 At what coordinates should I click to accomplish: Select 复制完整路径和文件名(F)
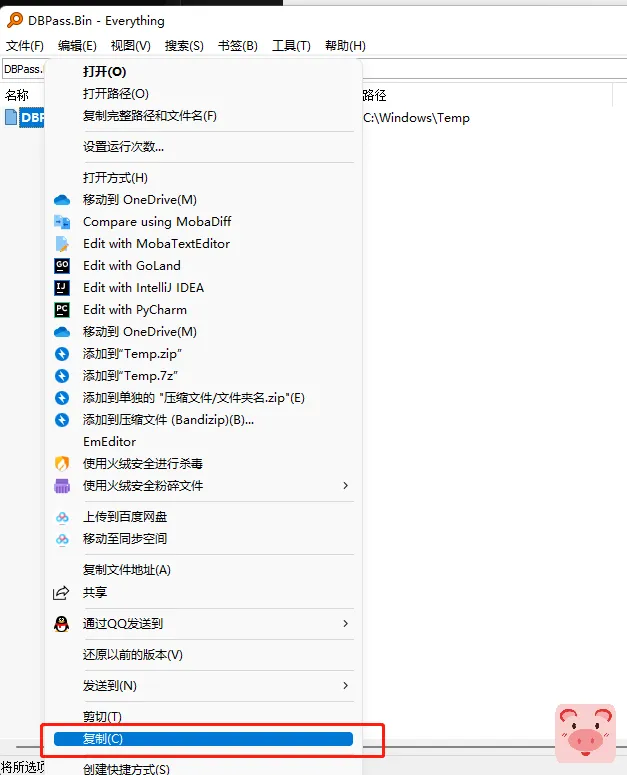[150, 116]
